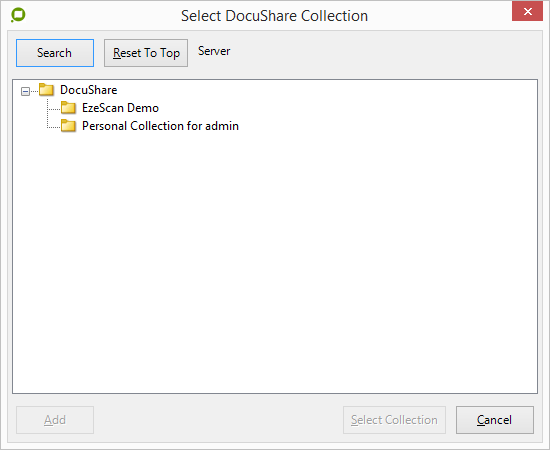
Task: Click the Cancel button
Action: point(495,420)
